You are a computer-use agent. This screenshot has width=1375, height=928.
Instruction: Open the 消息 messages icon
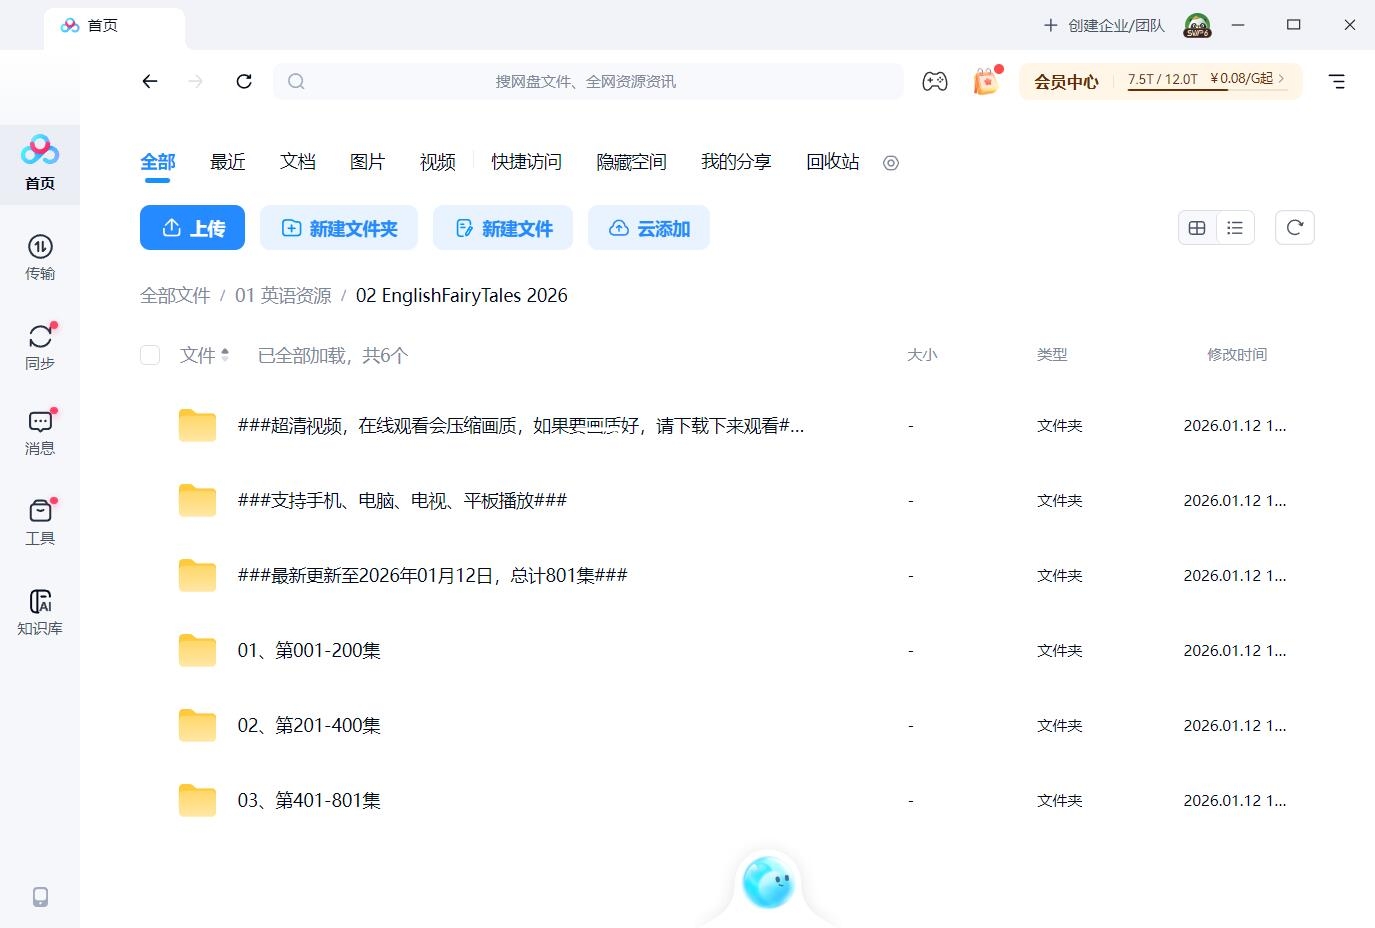40,431
